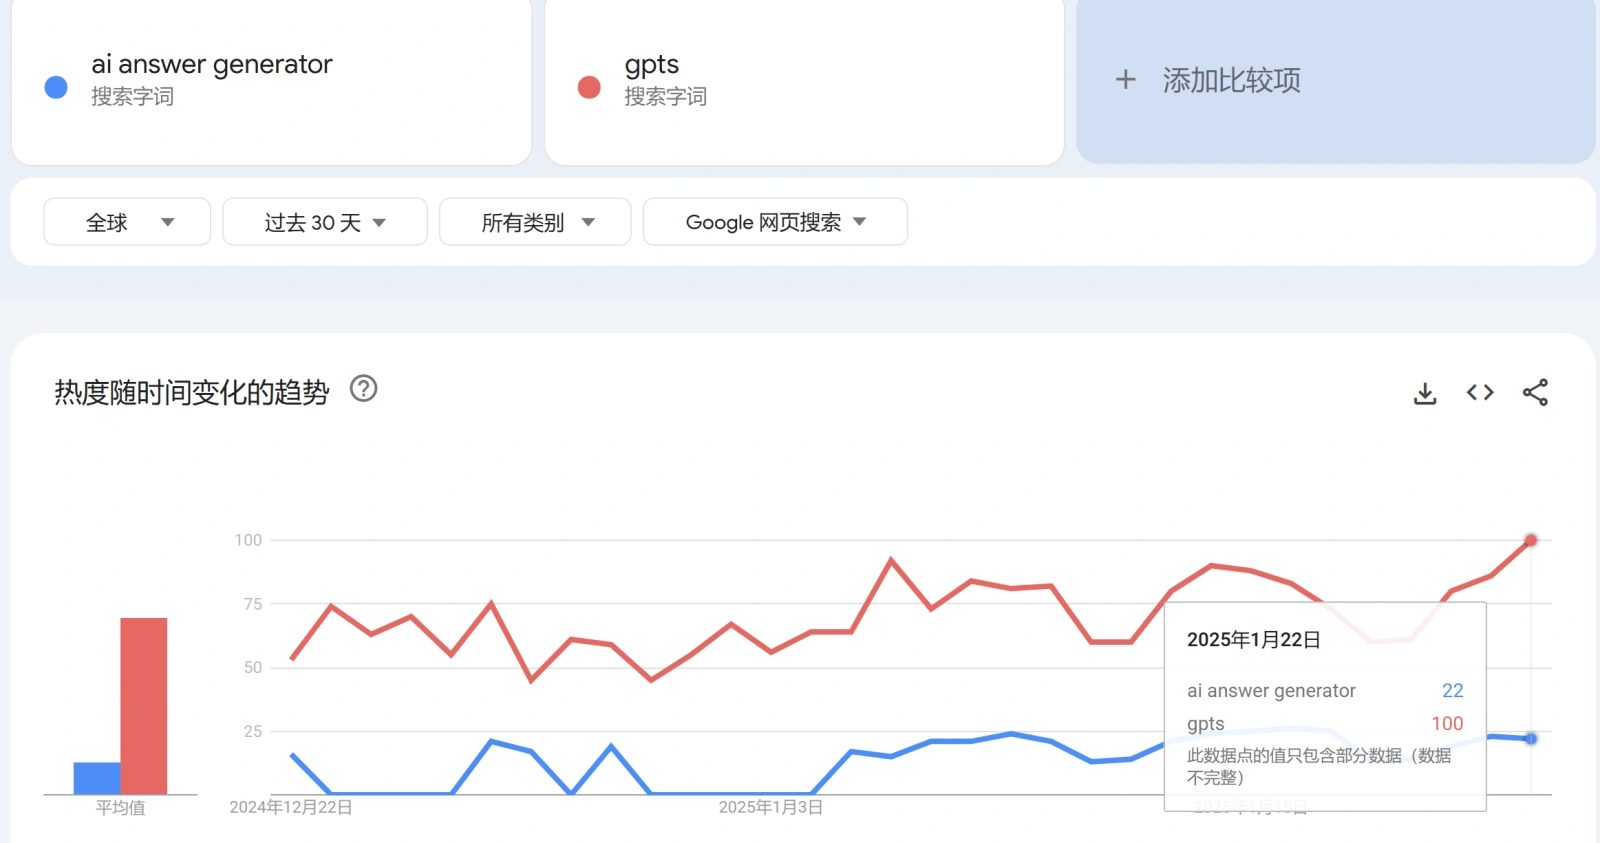
Task: Edit the gpts search term card
Action: 652,65
